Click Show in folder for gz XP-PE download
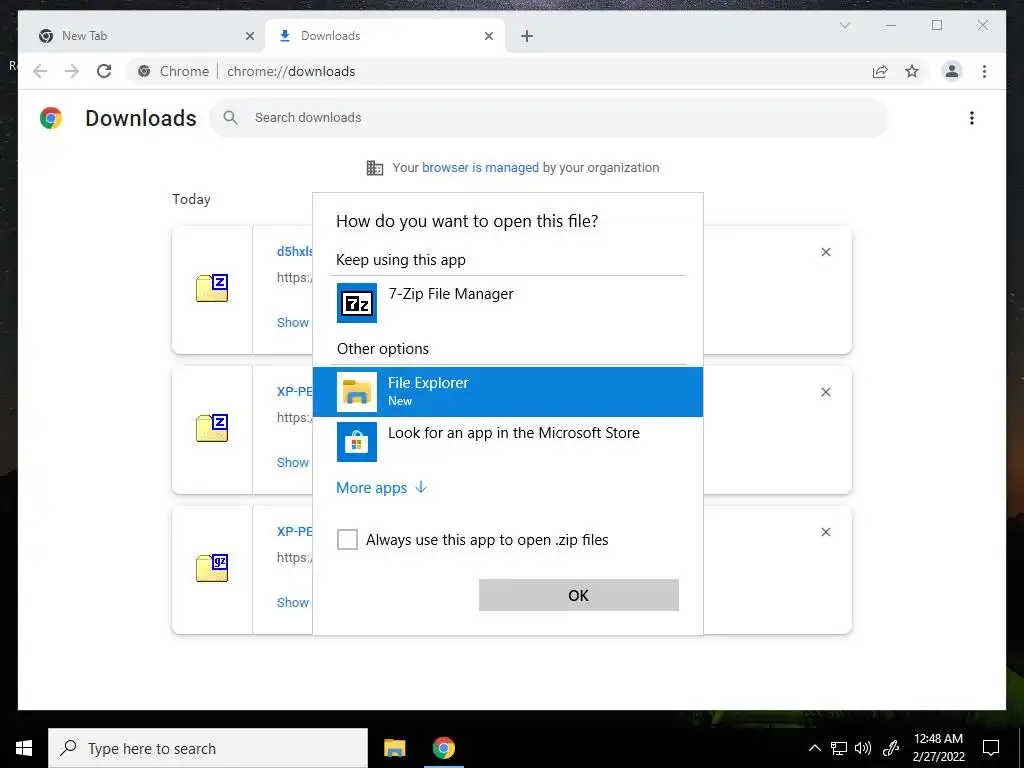Image resolution: width=1024 pixels, height=768 pixels. (293, 602)
